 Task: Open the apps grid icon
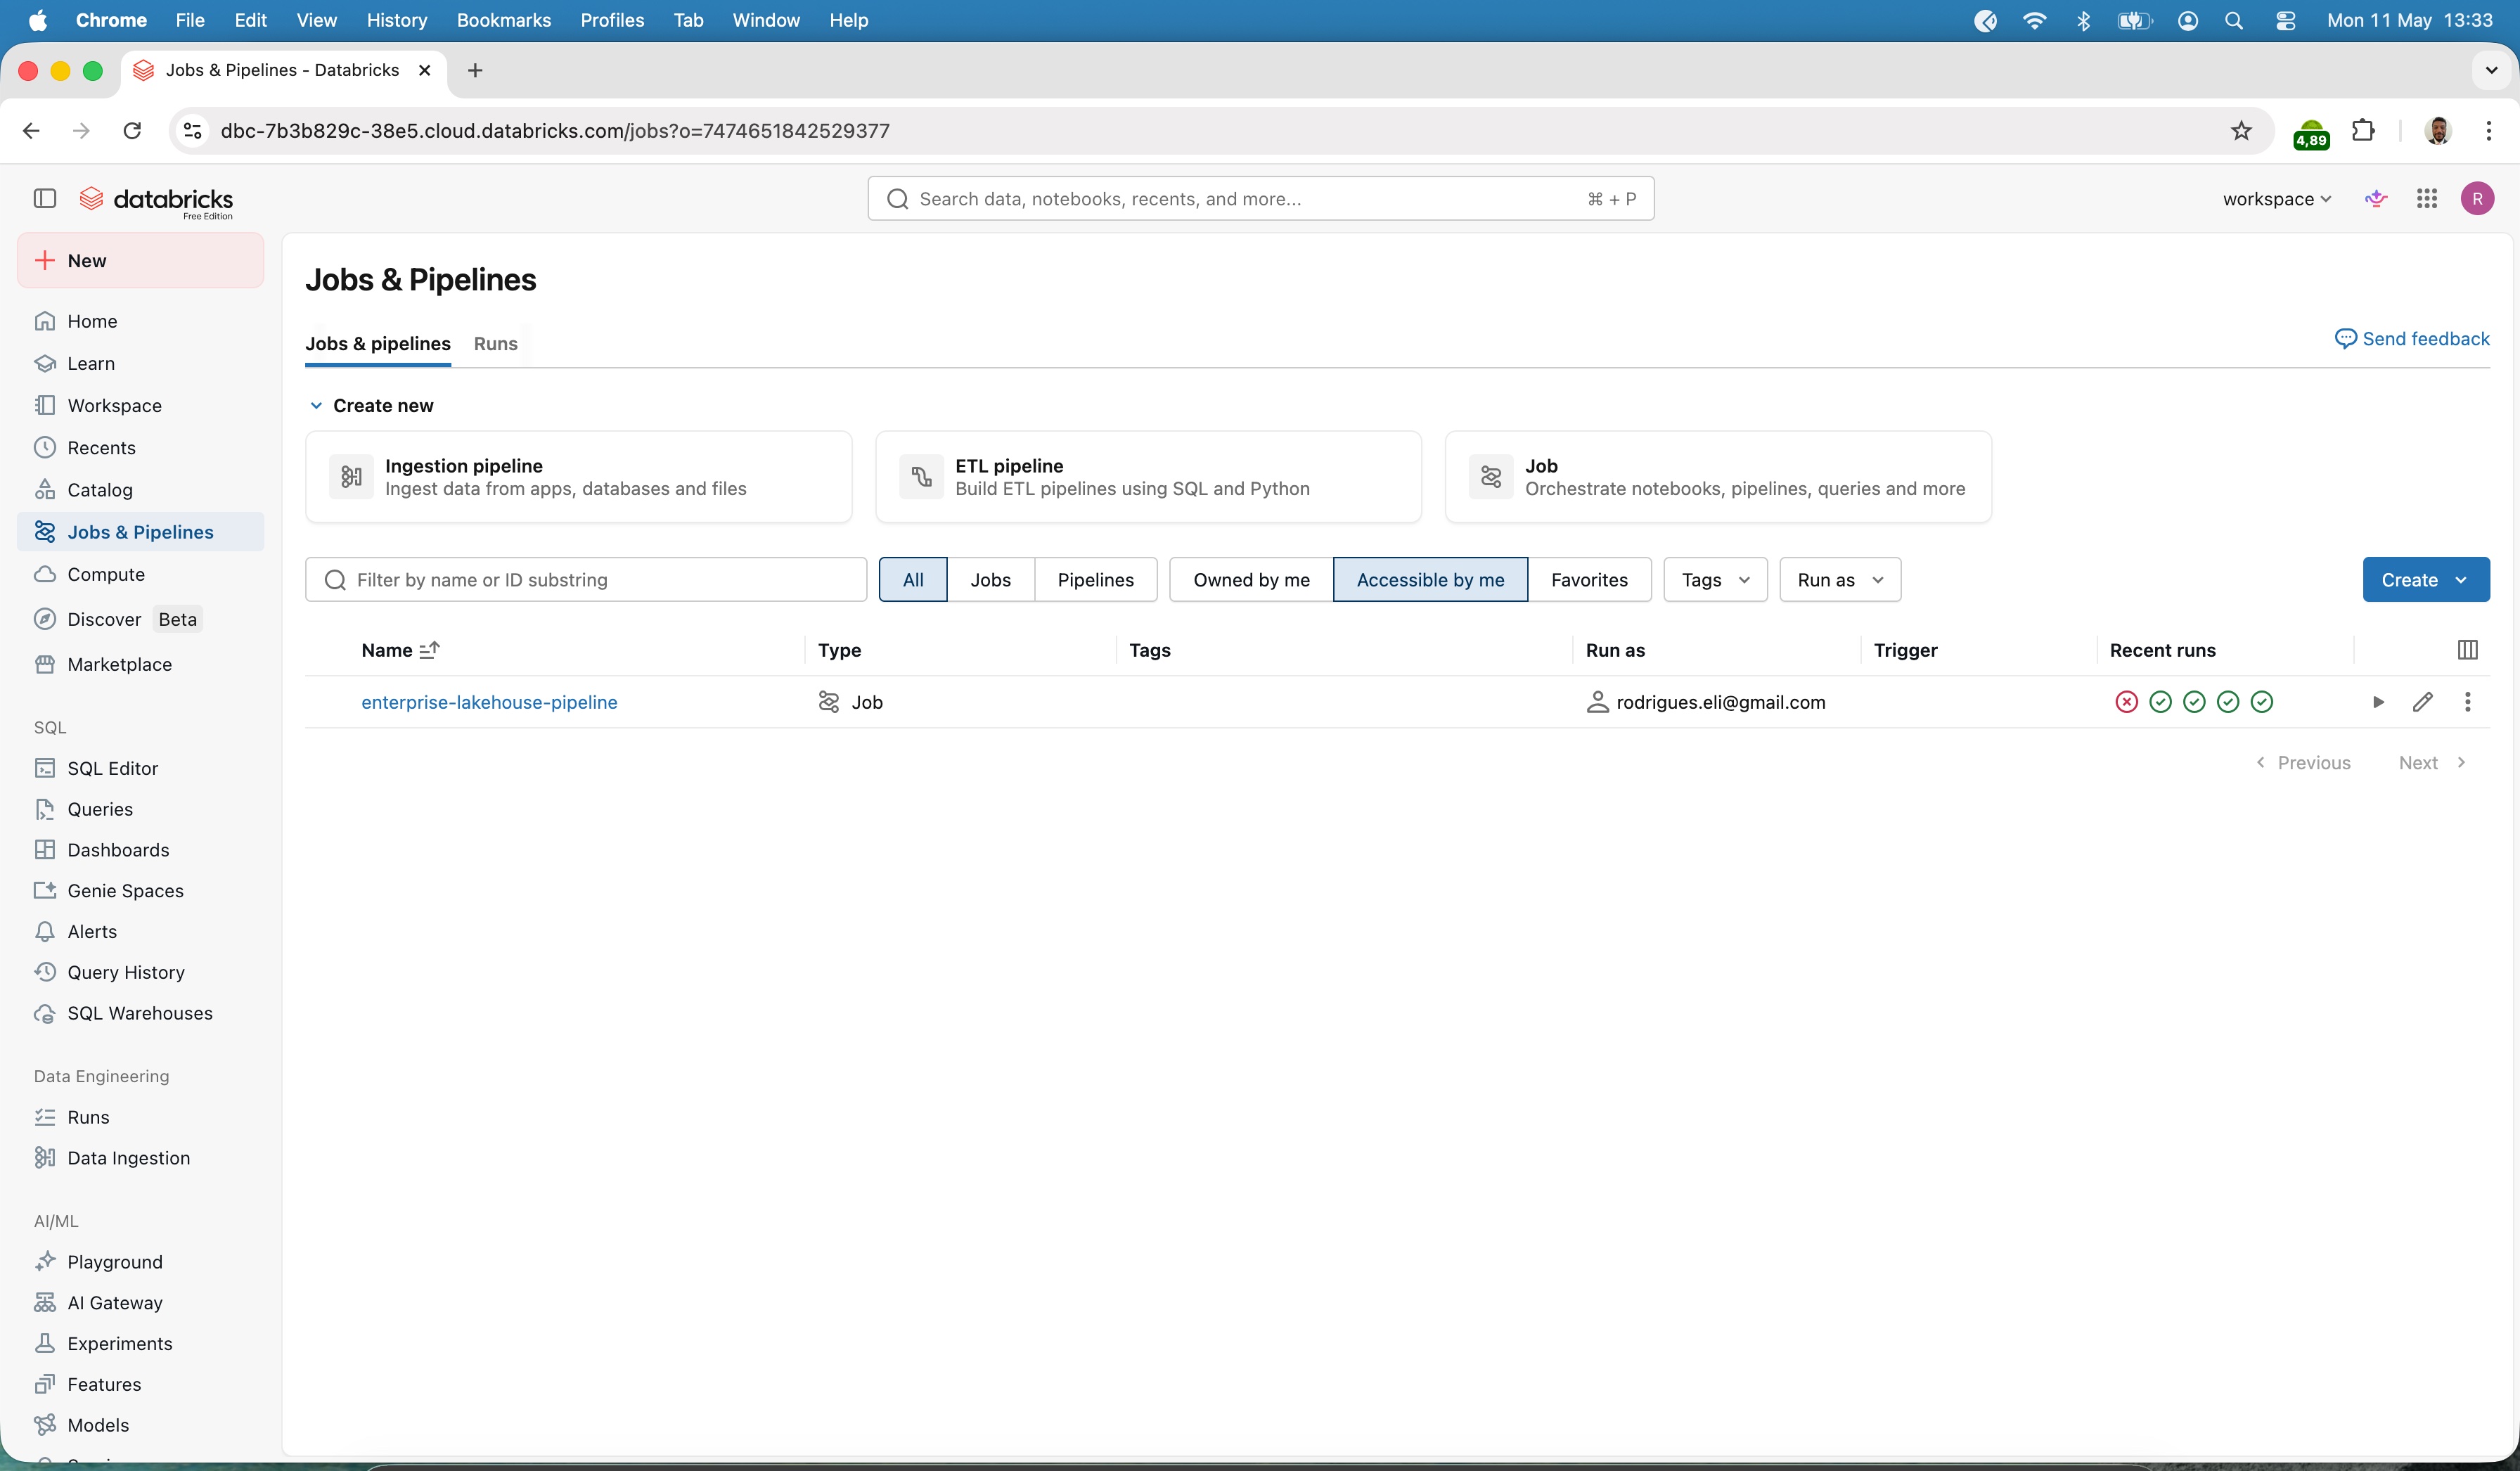(2427, 199)
